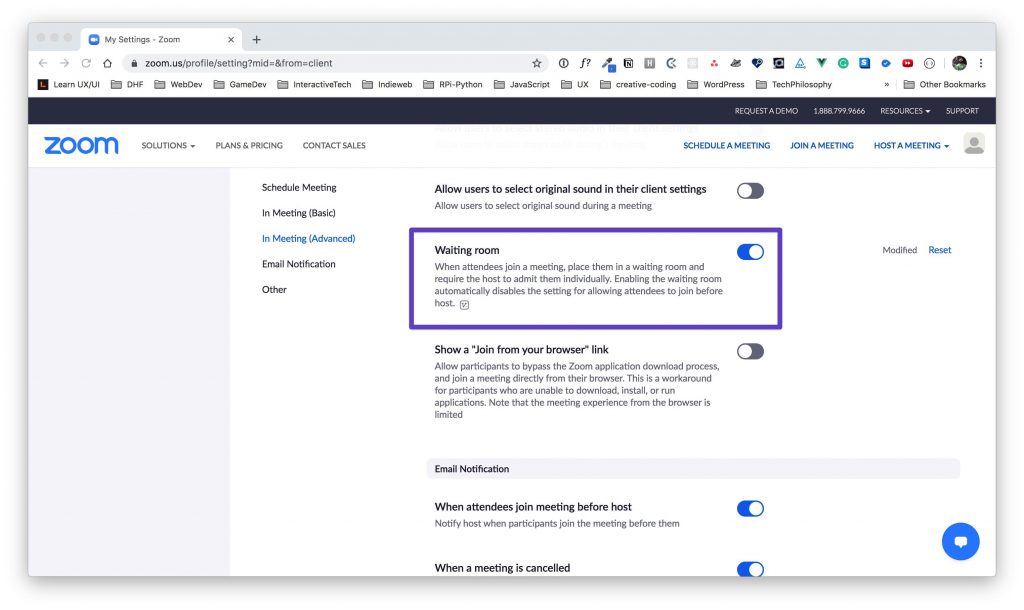Open the WebDev bookmarks folder

[178, 84]
